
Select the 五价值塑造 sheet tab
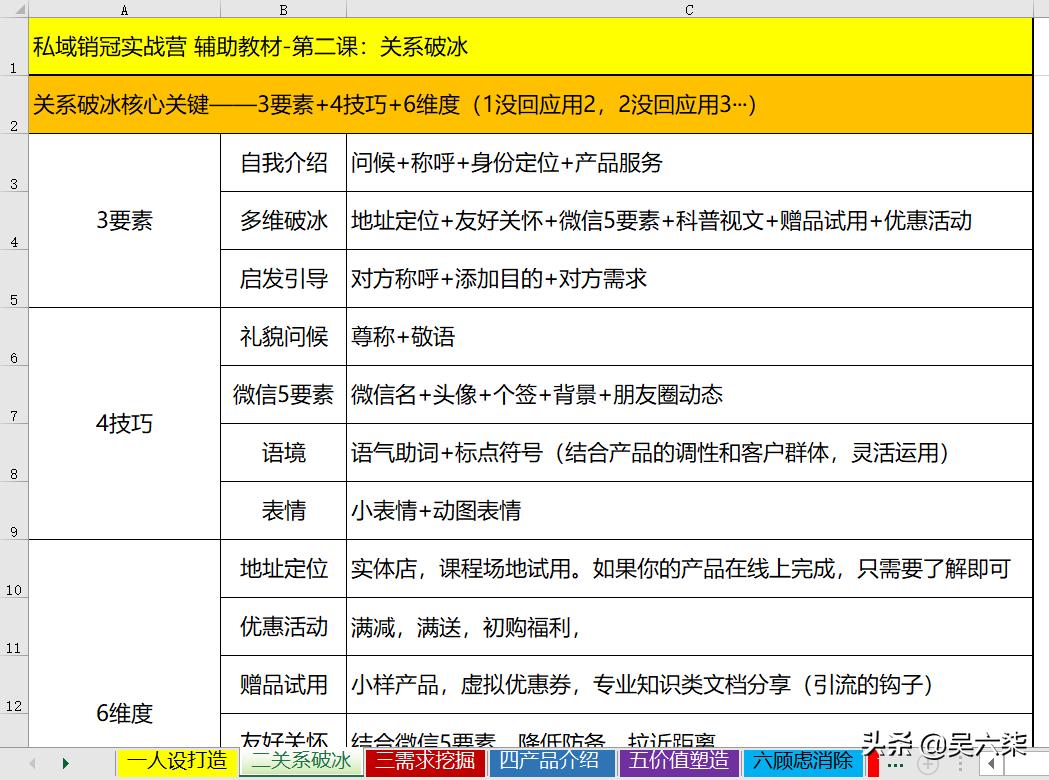678,762
